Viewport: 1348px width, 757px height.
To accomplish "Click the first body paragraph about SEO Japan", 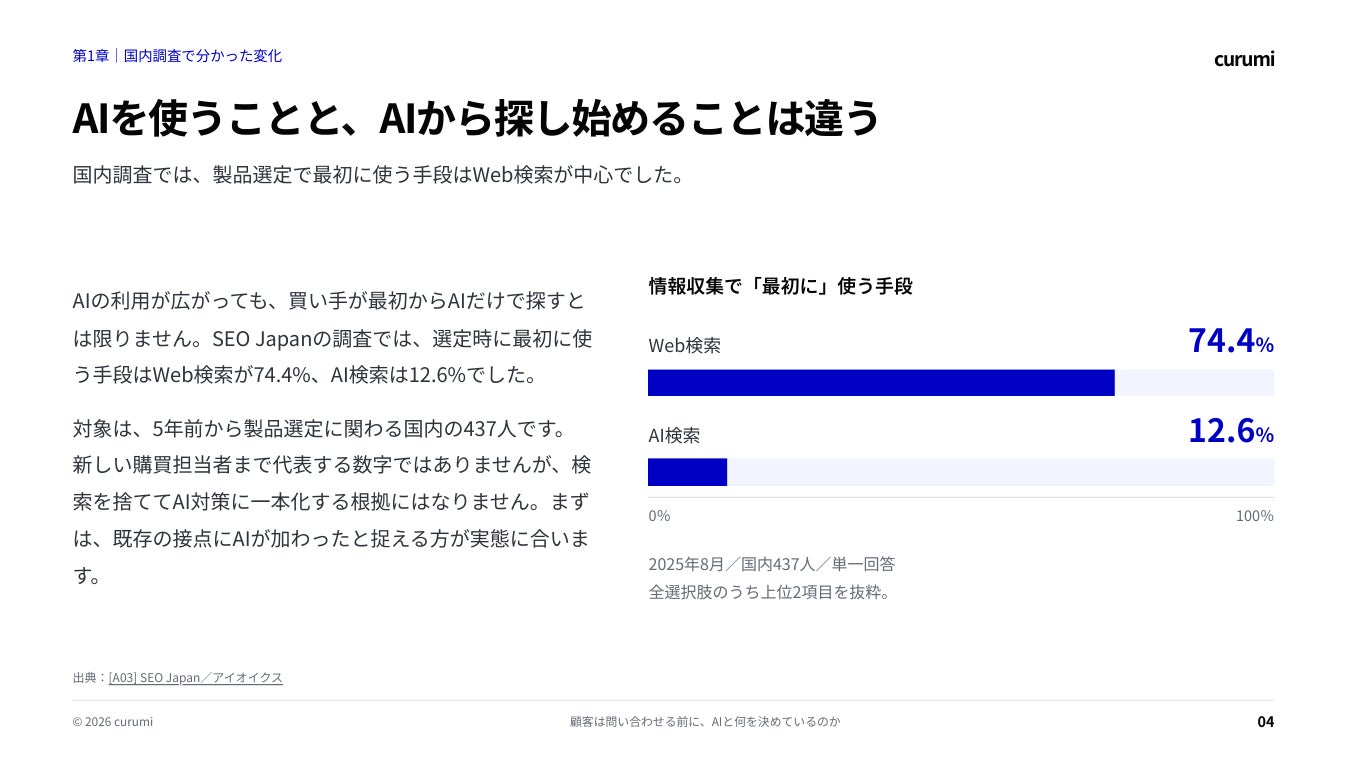I will 332,338.
